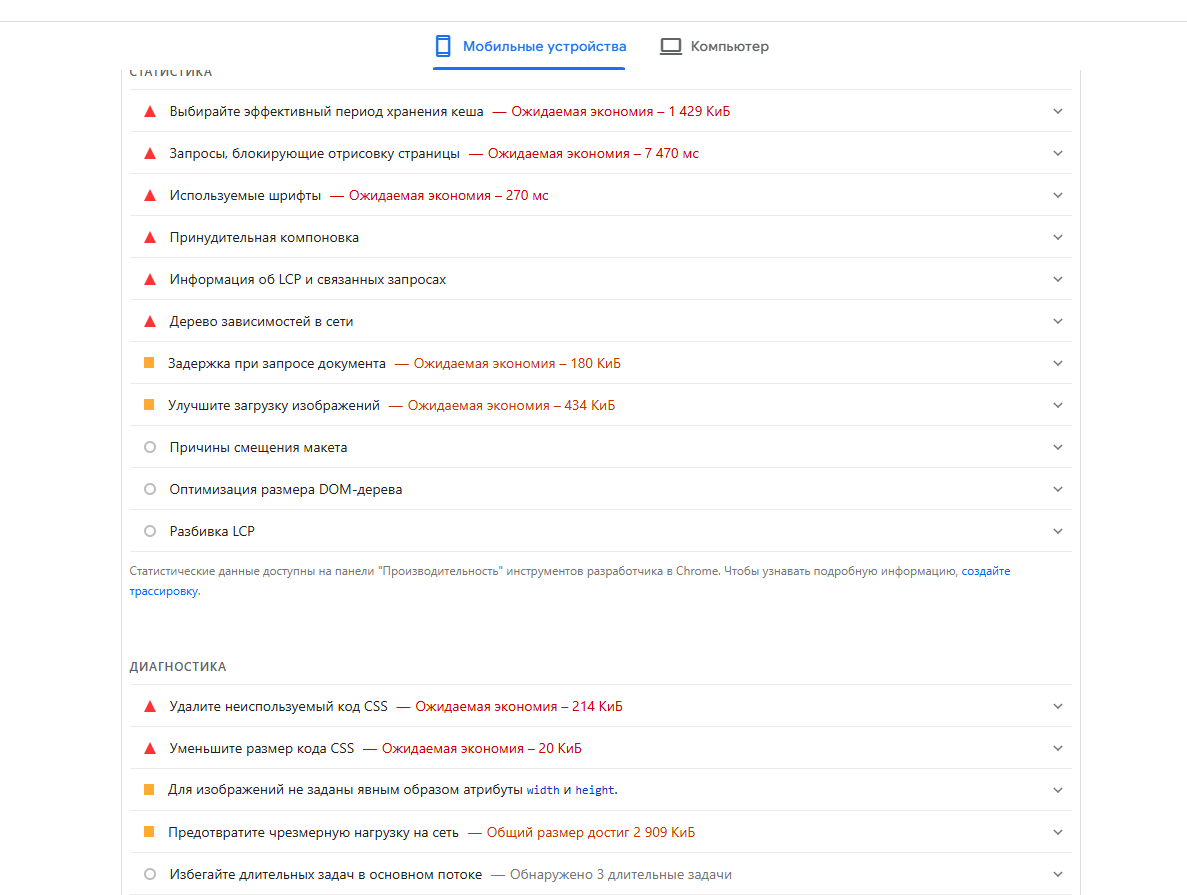The width and height of the screenshot is (1187, 895).
Task: Expand the DOM-дерева optimization chevron
Action: 1058,489
